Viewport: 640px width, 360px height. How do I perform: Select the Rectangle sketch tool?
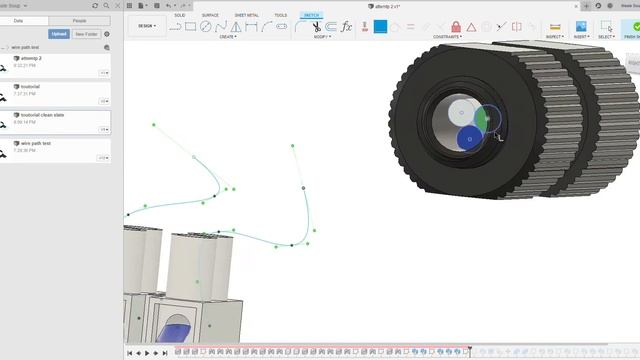191,27
